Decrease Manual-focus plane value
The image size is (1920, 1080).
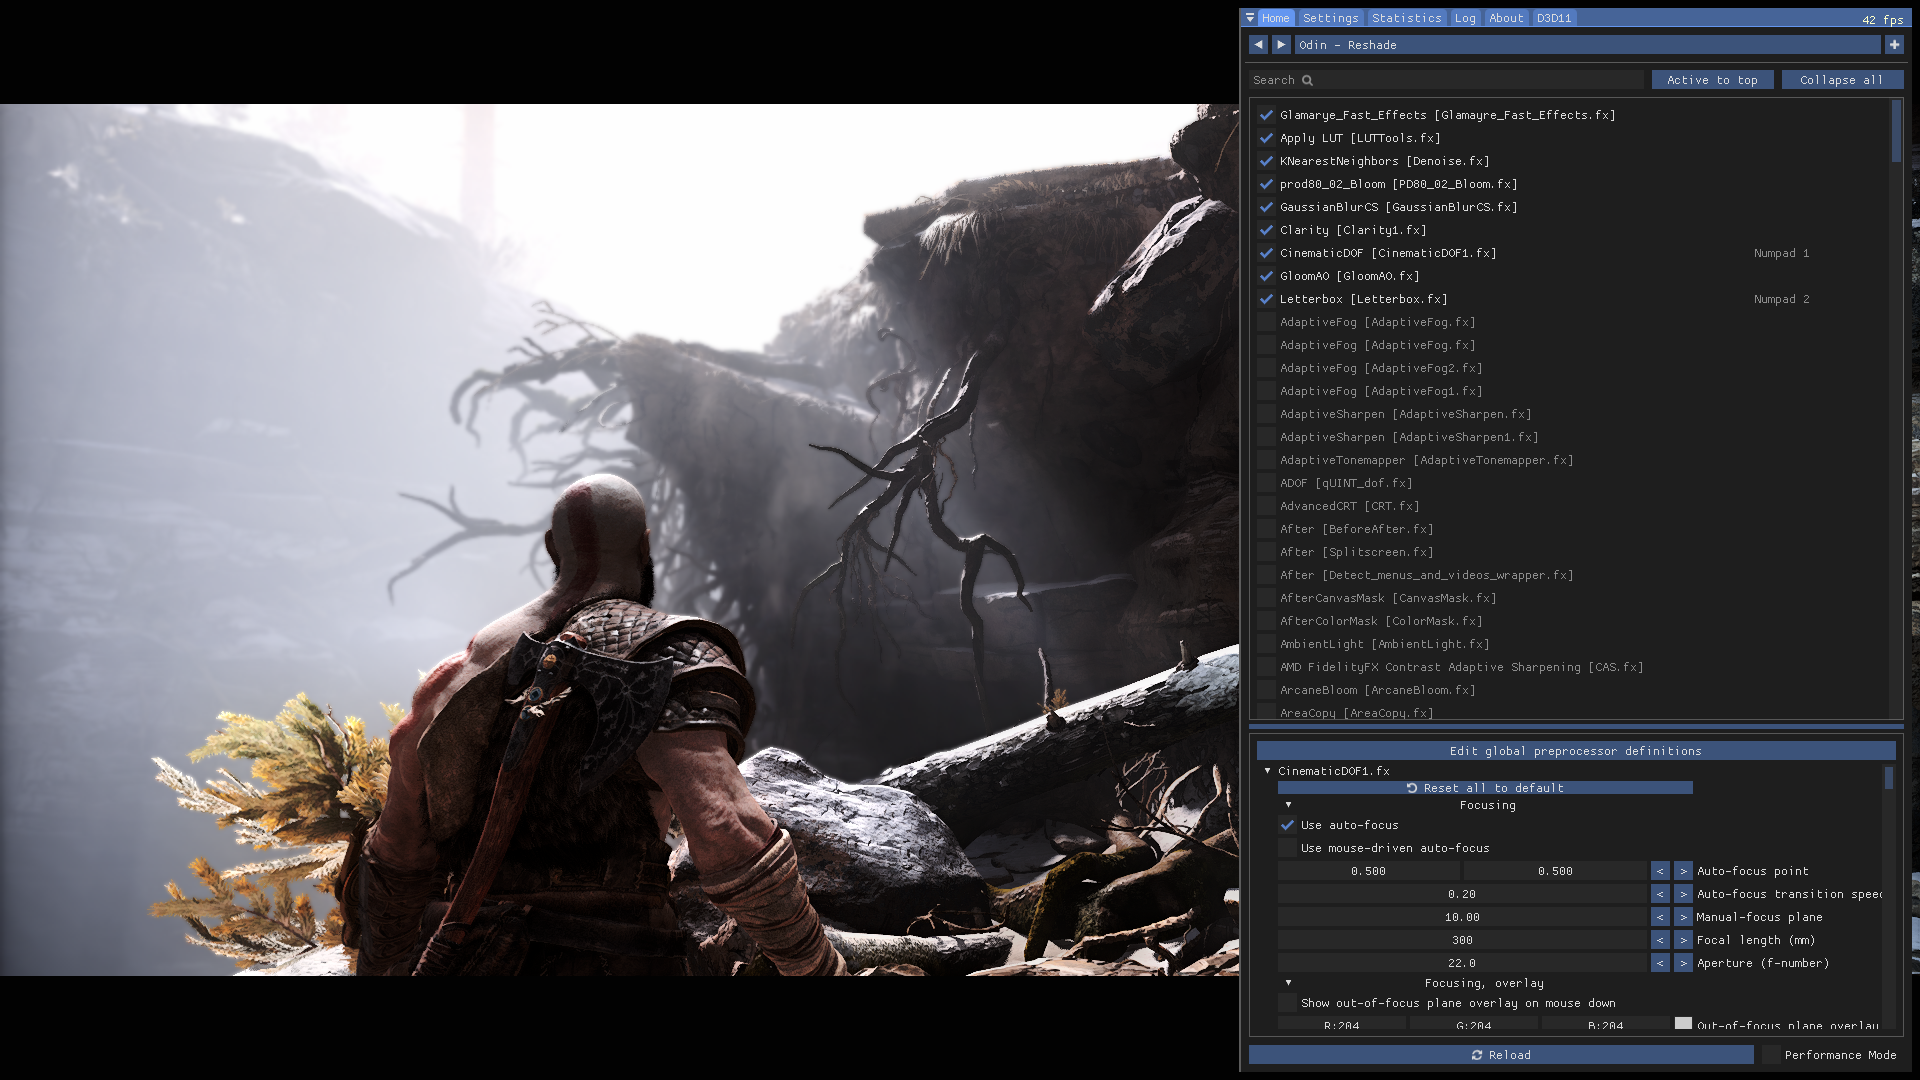1660,917
